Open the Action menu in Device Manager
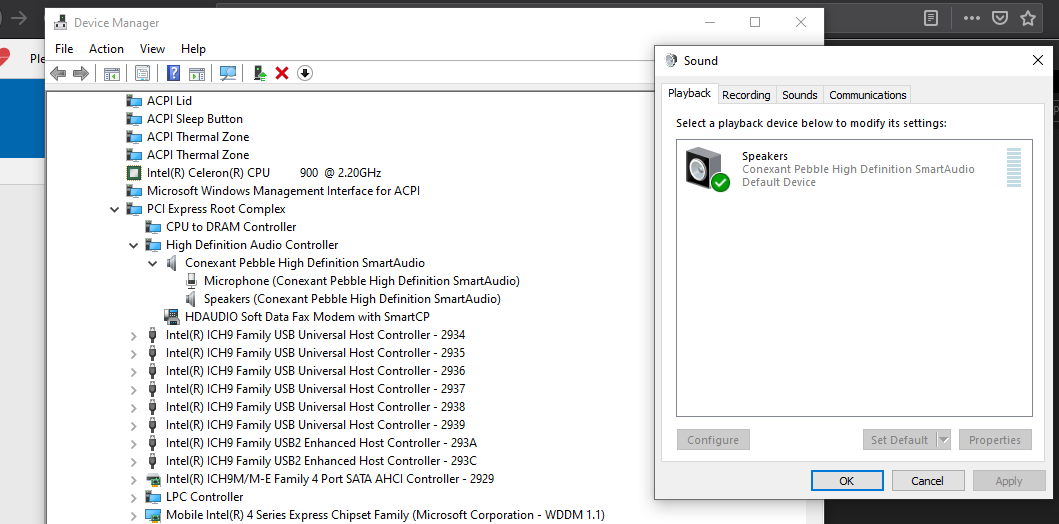The height and width of the screenshot is (524, 1059). coord(107,49)
